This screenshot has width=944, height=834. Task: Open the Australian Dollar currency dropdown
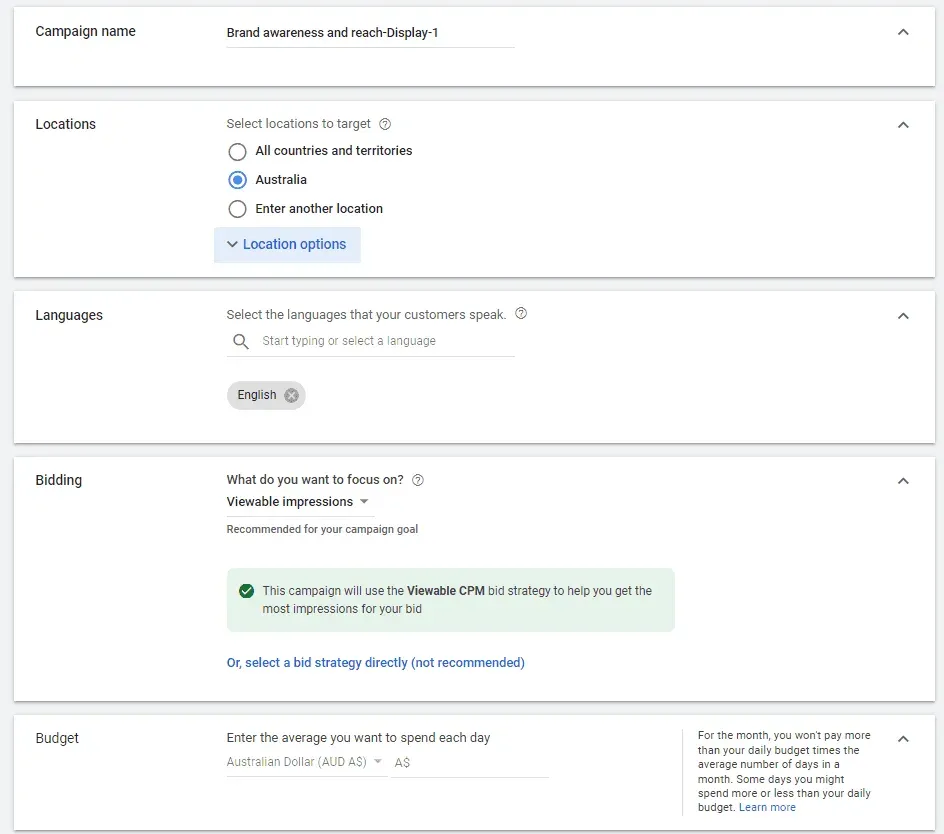coord(306,762)
